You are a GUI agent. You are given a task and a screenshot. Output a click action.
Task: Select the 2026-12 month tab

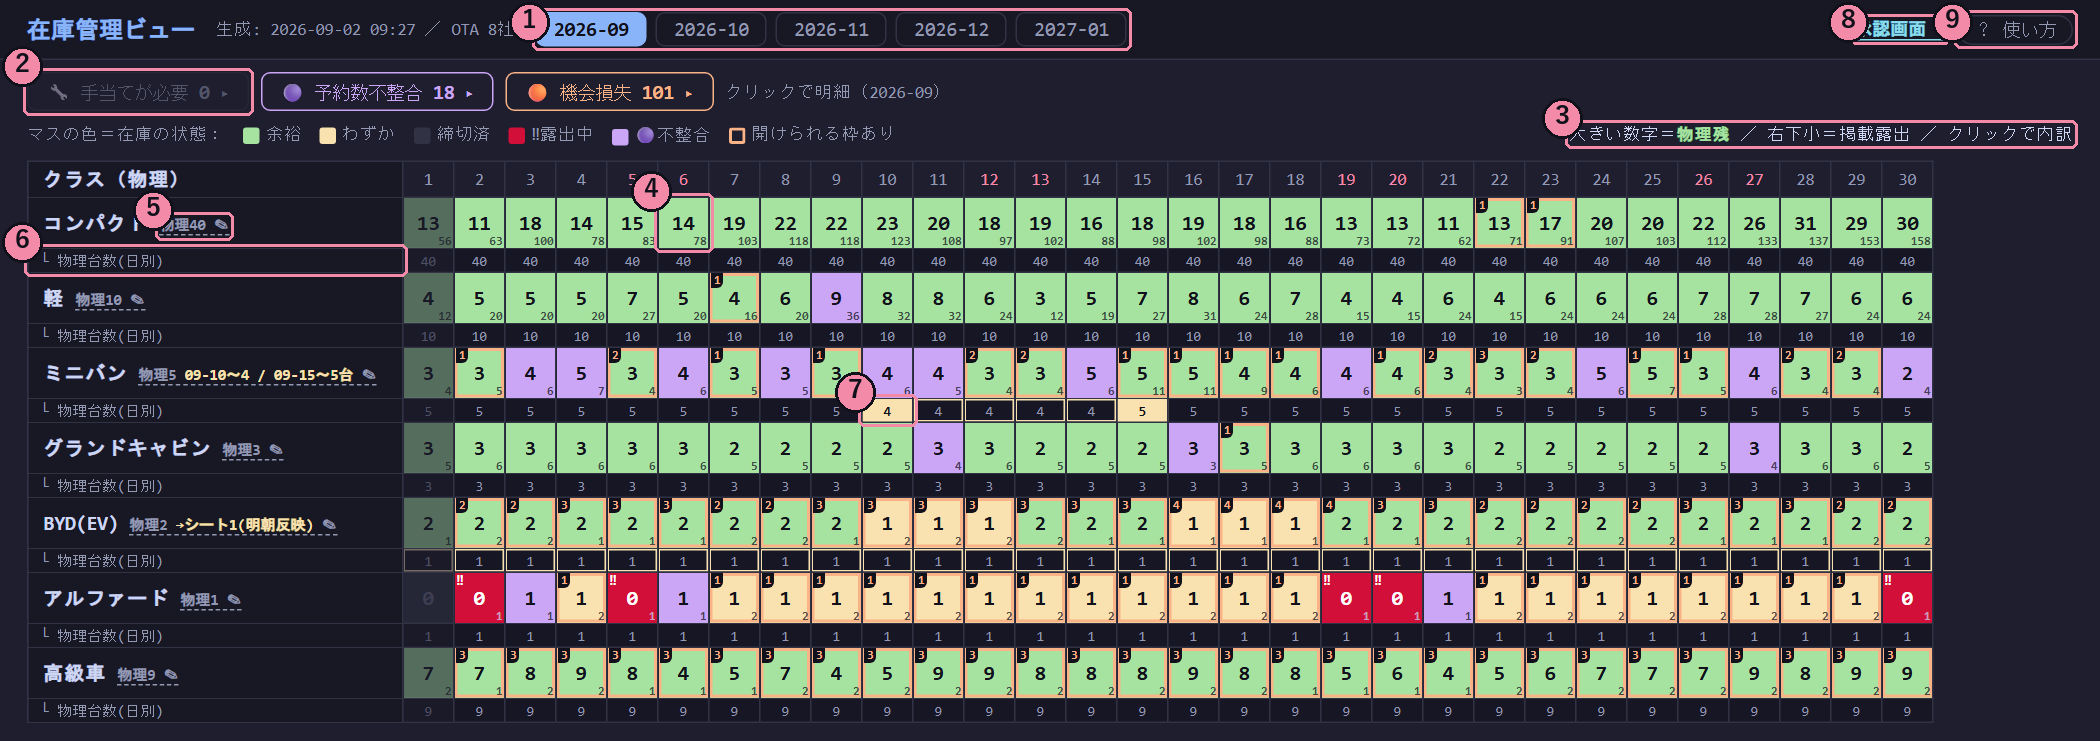point(951,30)
